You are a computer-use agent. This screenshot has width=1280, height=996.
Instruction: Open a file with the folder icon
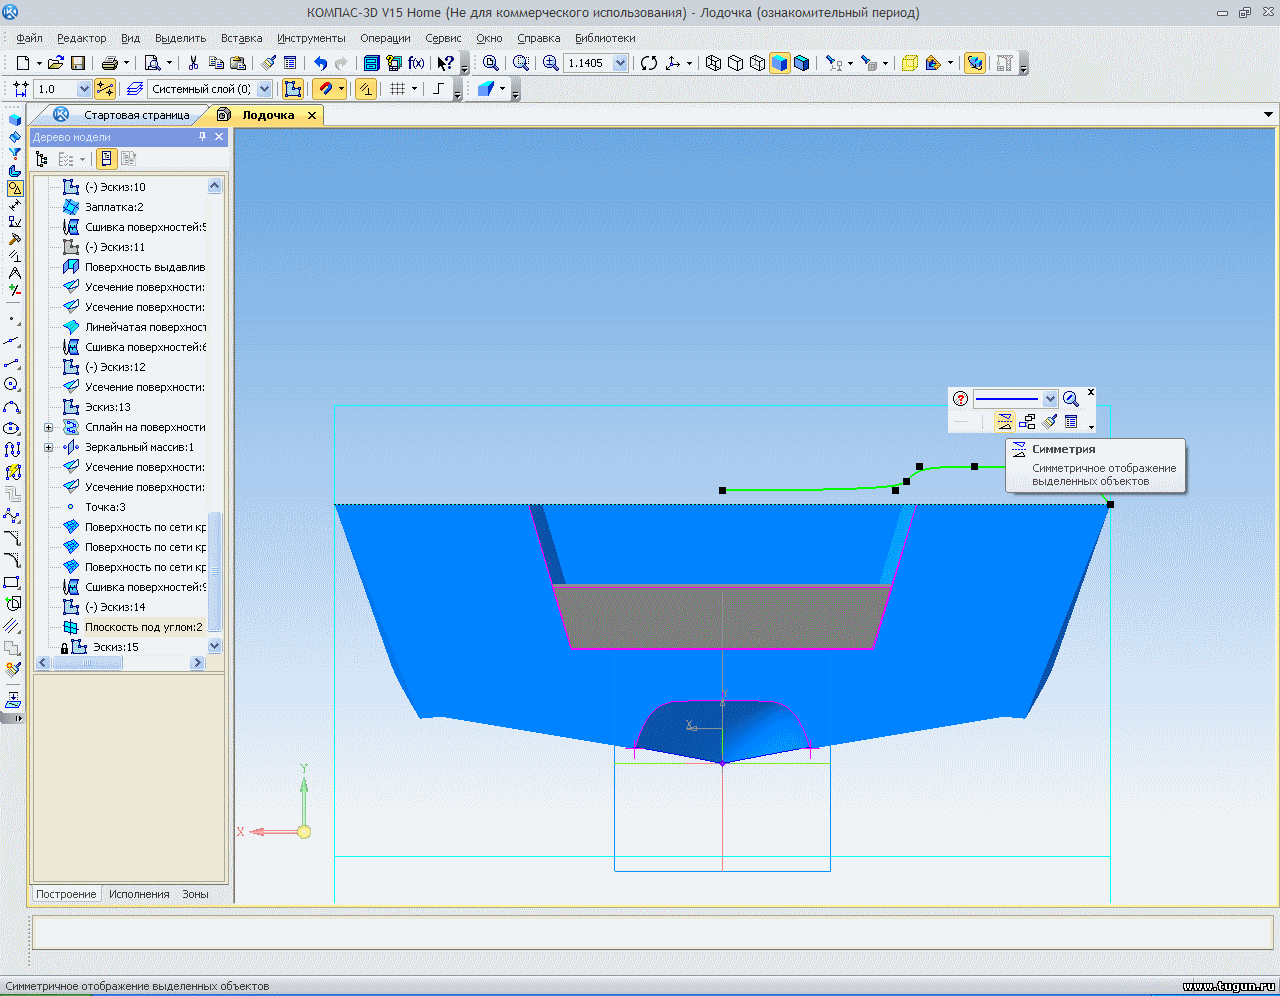click(x=56, y=63)
